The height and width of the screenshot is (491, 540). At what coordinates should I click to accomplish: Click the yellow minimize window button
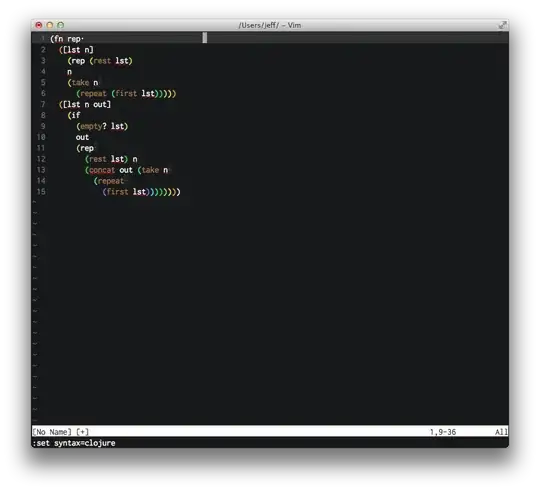pyautogui.click(x=50, y=25)
